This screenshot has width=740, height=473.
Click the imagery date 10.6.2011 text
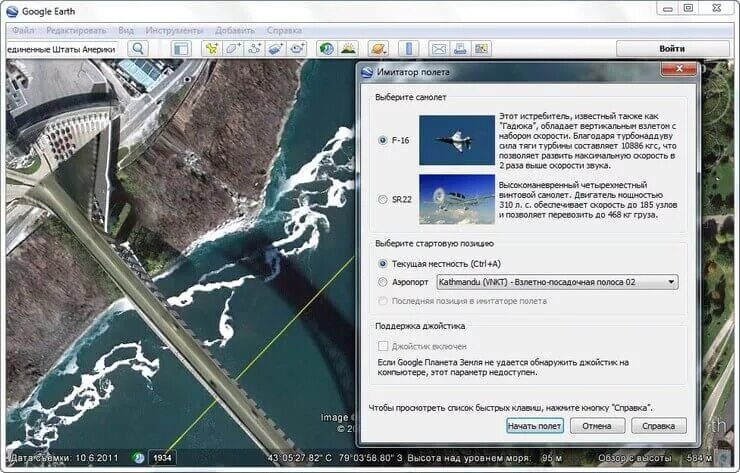coord(96,458)
